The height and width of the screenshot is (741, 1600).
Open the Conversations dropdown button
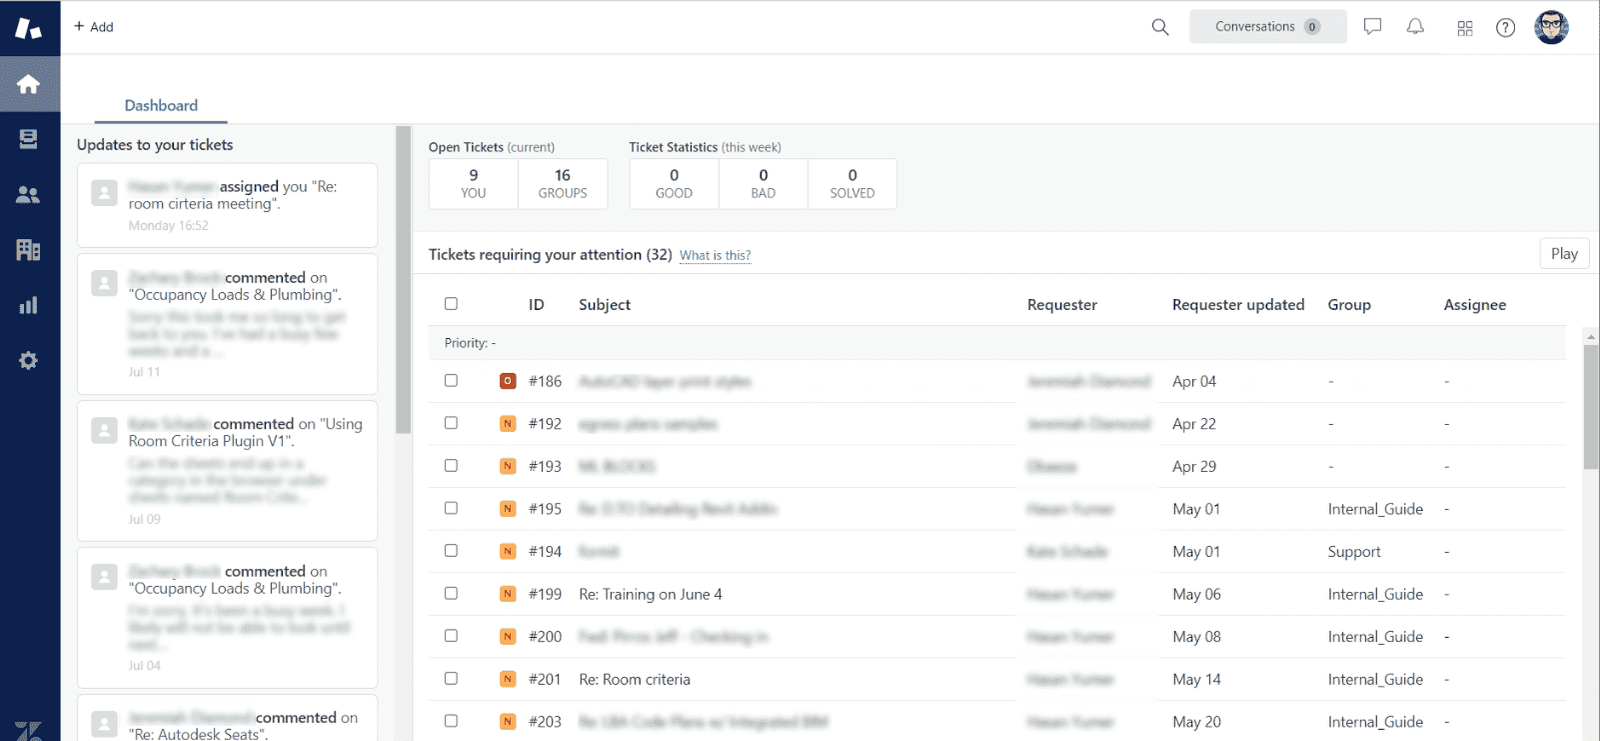coord(1267,27)
